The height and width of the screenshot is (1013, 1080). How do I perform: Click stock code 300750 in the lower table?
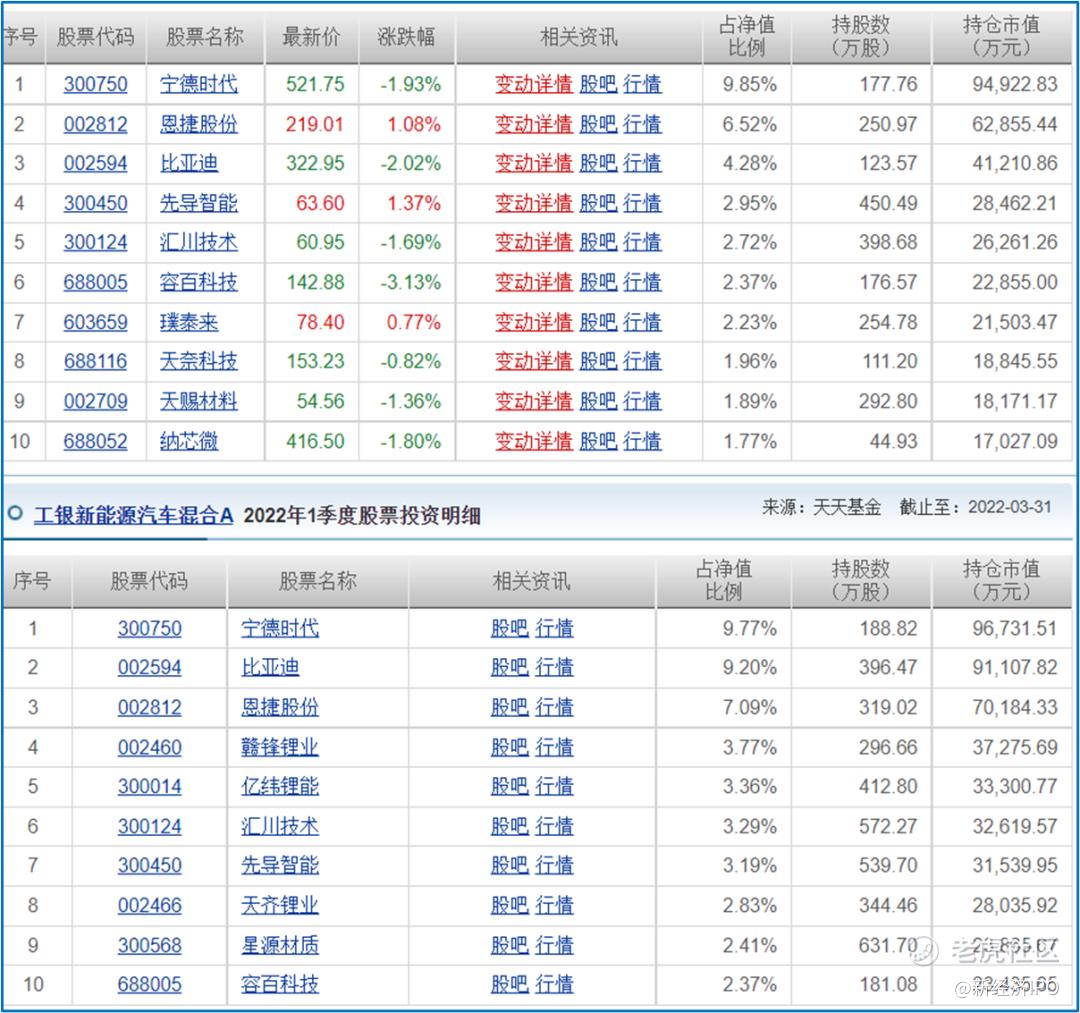click(149, 629)
